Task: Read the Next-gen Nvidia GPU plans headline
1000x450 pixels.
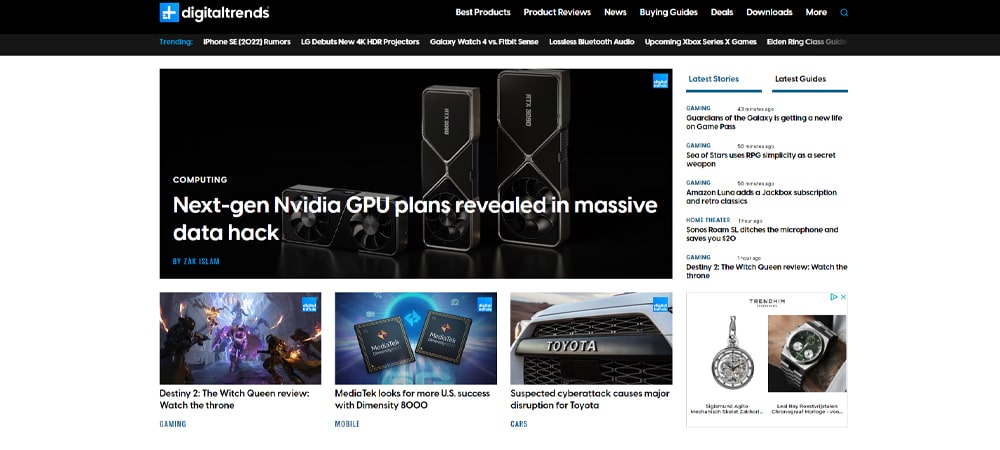Action: tap(414, 218)
